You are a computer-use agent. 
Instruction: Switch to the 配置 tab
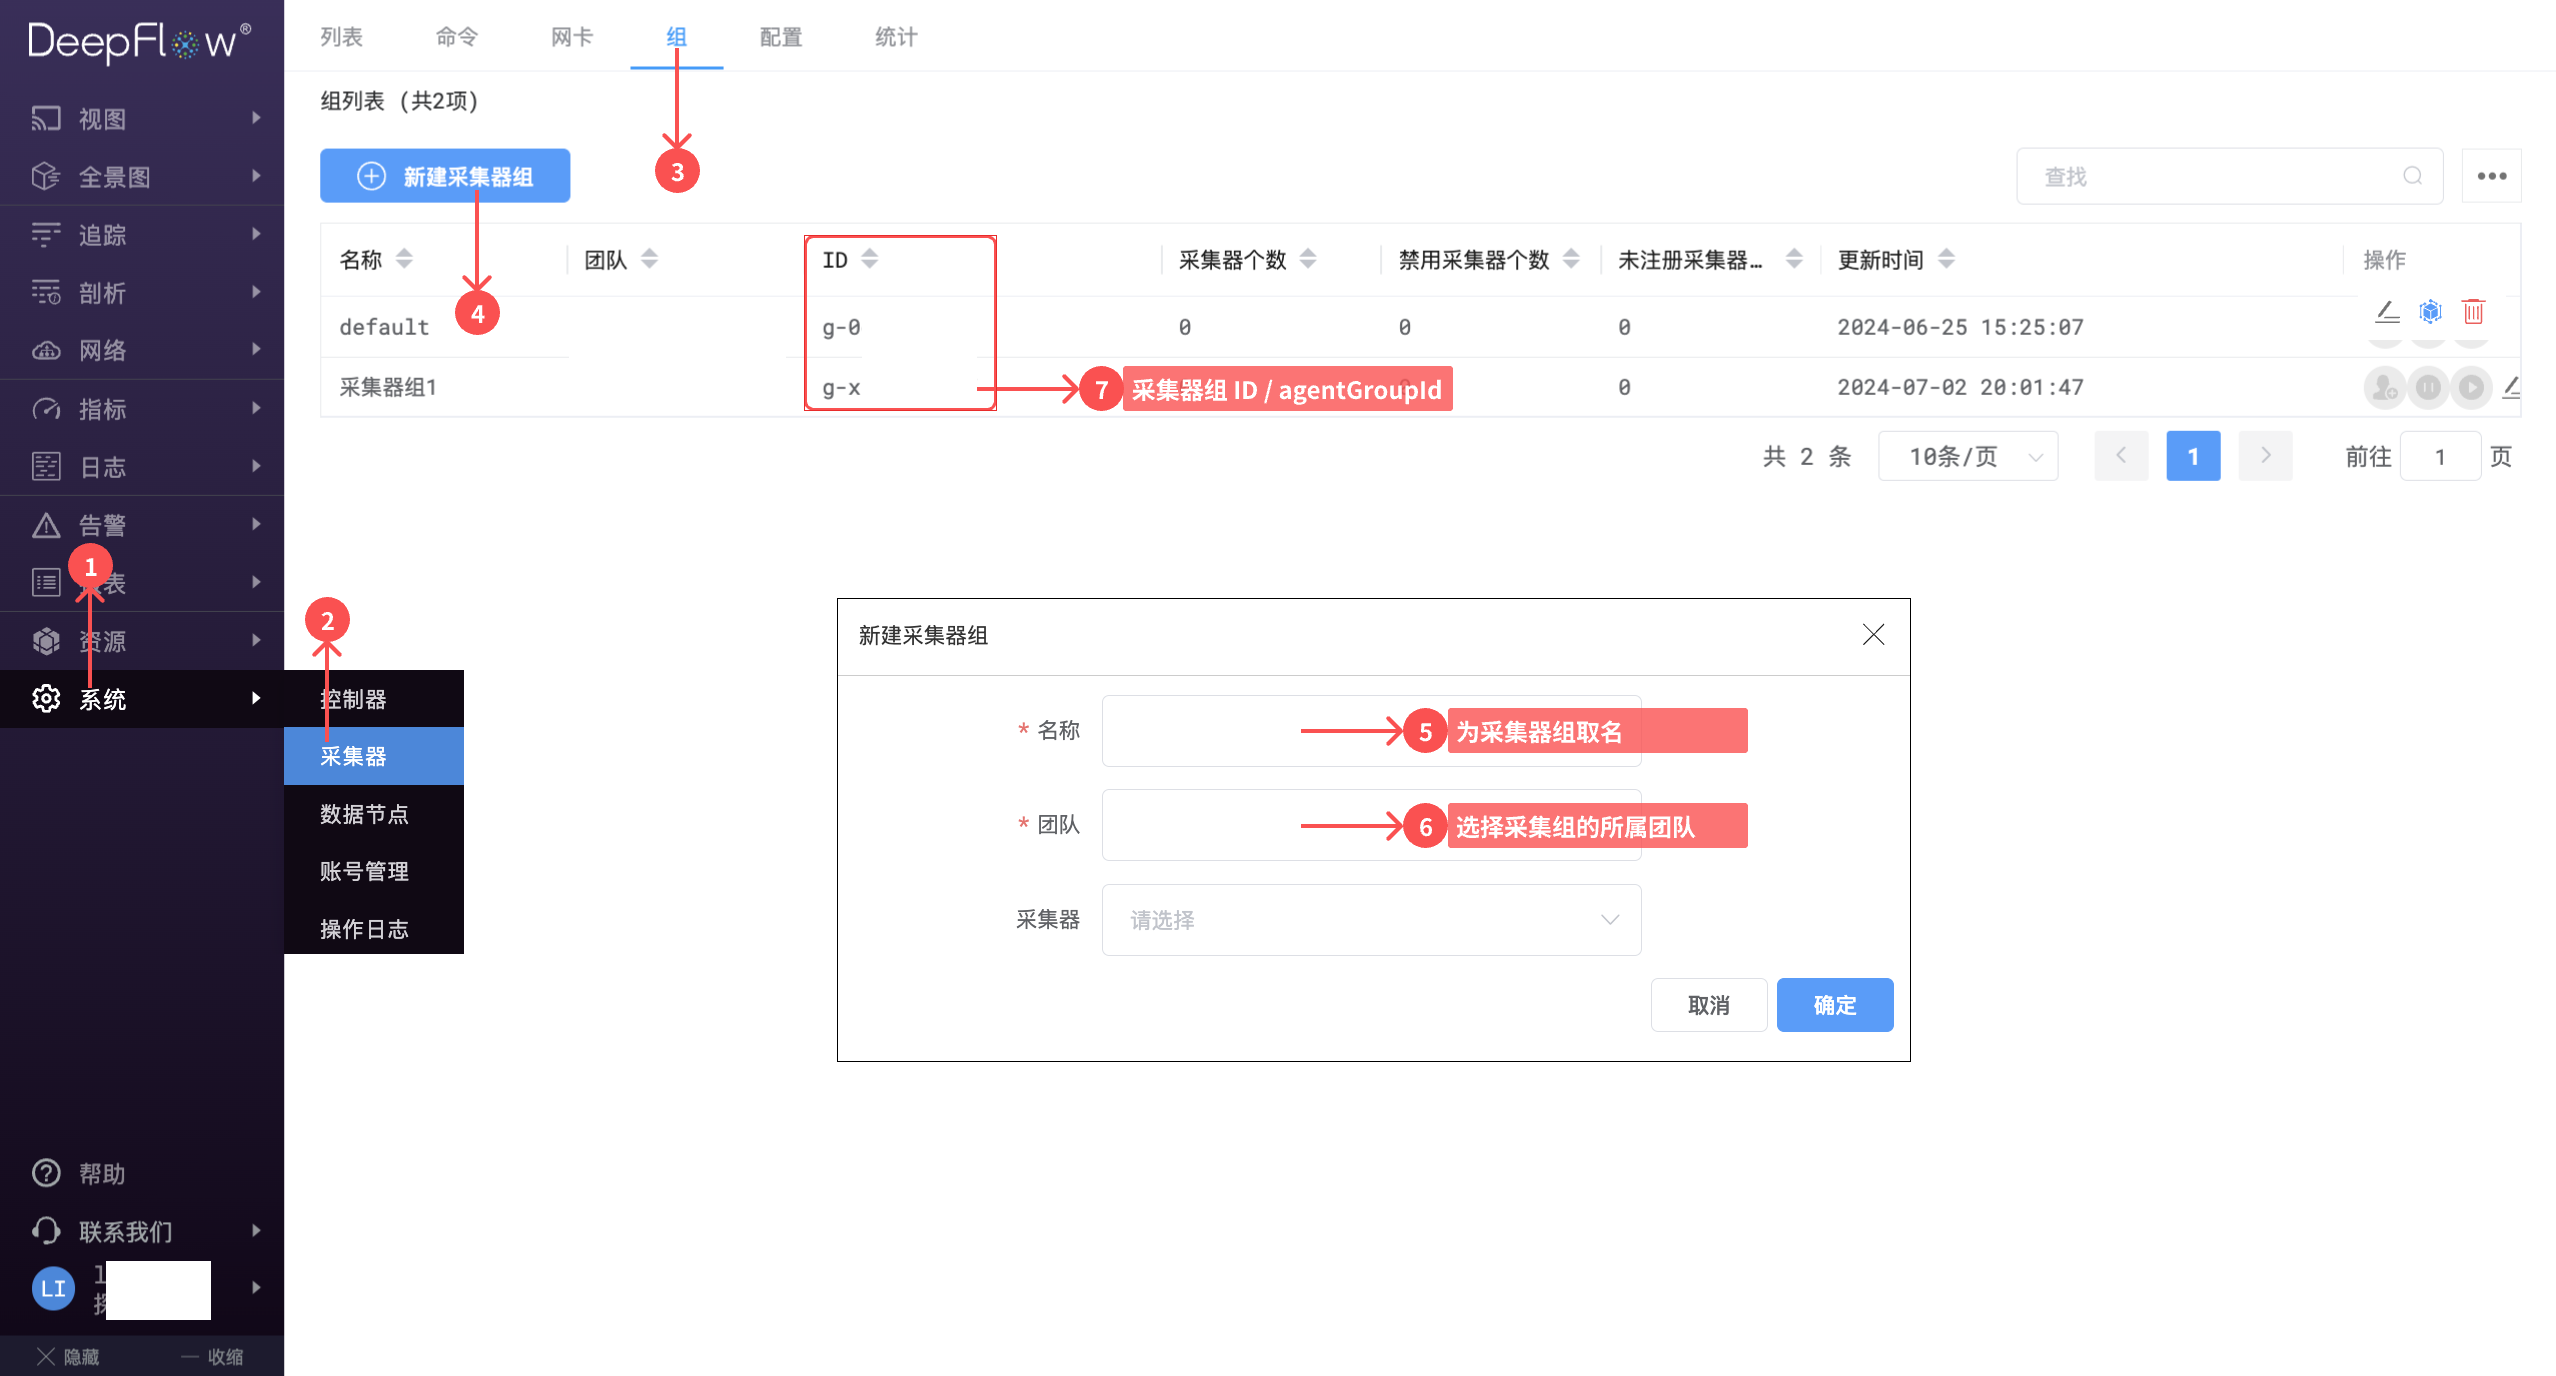click(780, 36)
